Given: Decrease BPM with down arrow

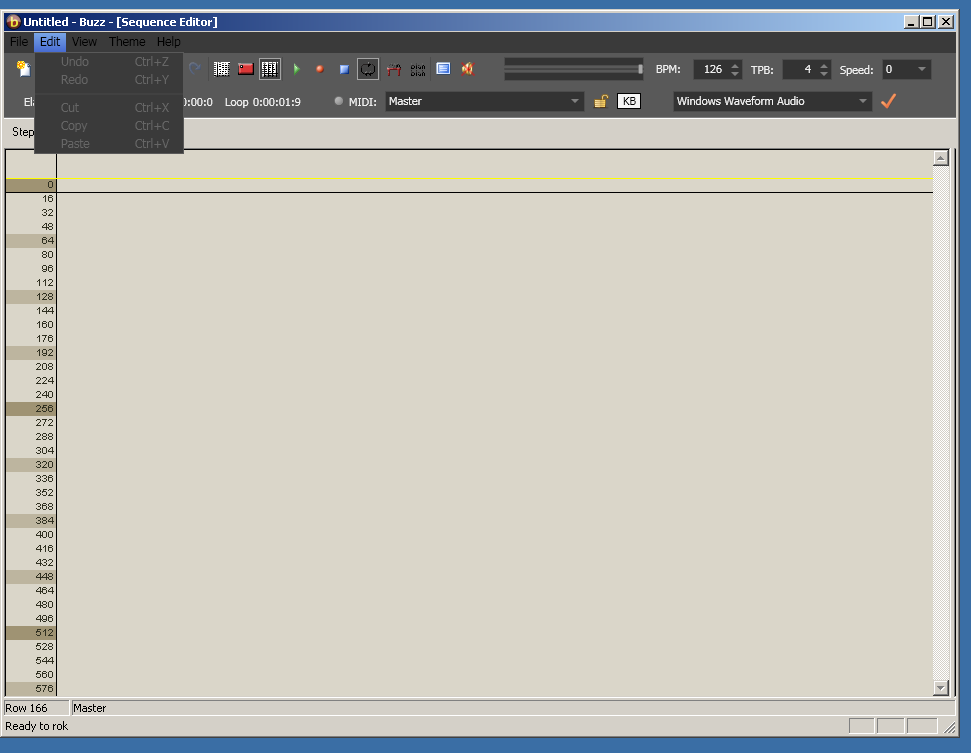Looking at the screenshot, I should 735,74.
